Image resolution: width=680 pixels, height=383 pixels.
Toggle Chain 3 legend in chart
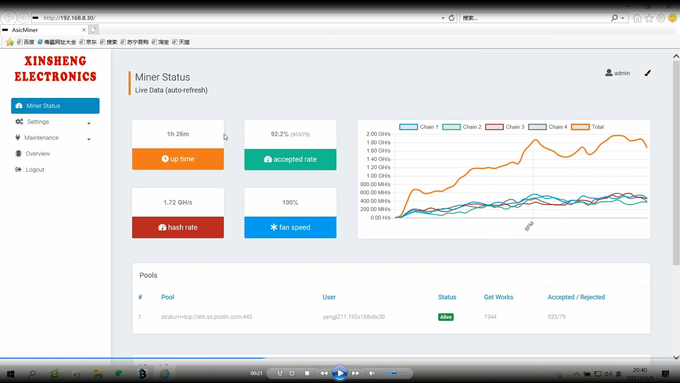click(x=505, y=127)
